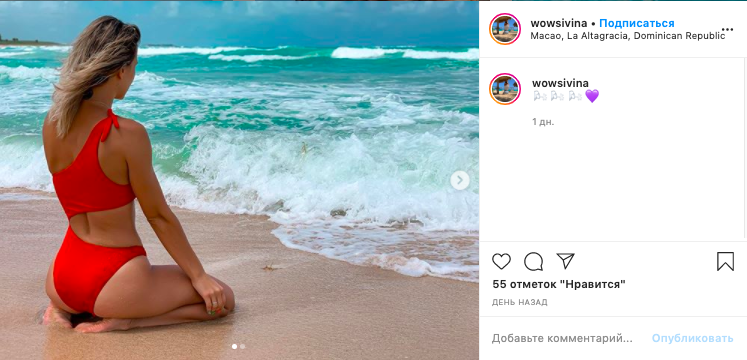
Task: Save the post with the bookmark icon
Action: point(725,261)
